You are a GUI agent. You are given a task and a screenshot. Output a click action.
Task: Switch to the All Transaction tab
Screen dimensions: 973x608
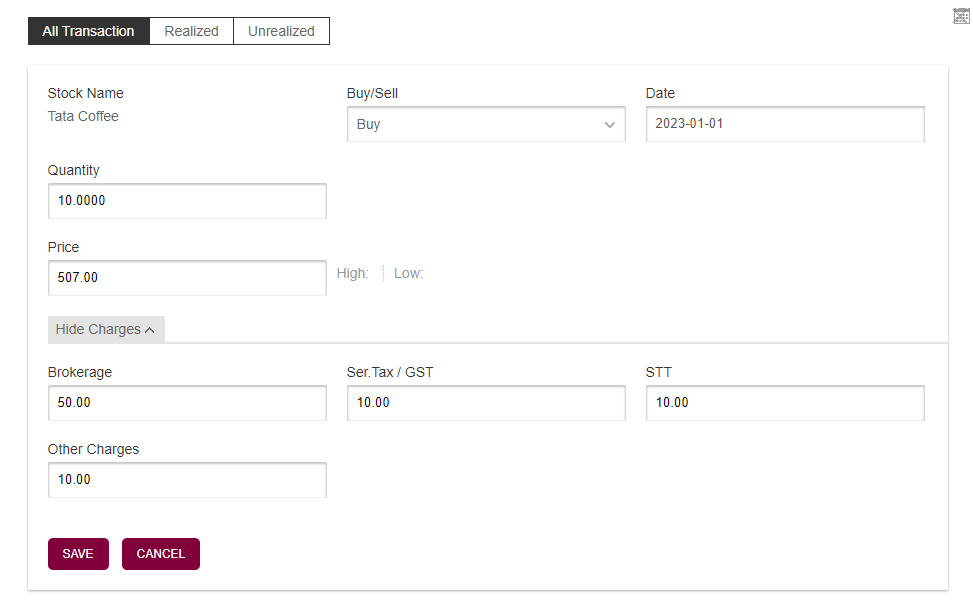(89, 31)
